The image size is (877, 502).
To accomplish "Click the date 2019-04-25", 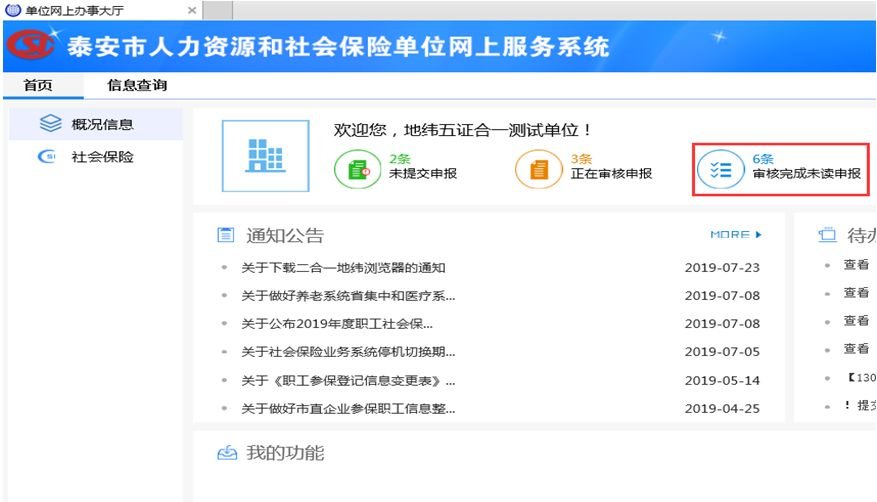I will (722, 409).
